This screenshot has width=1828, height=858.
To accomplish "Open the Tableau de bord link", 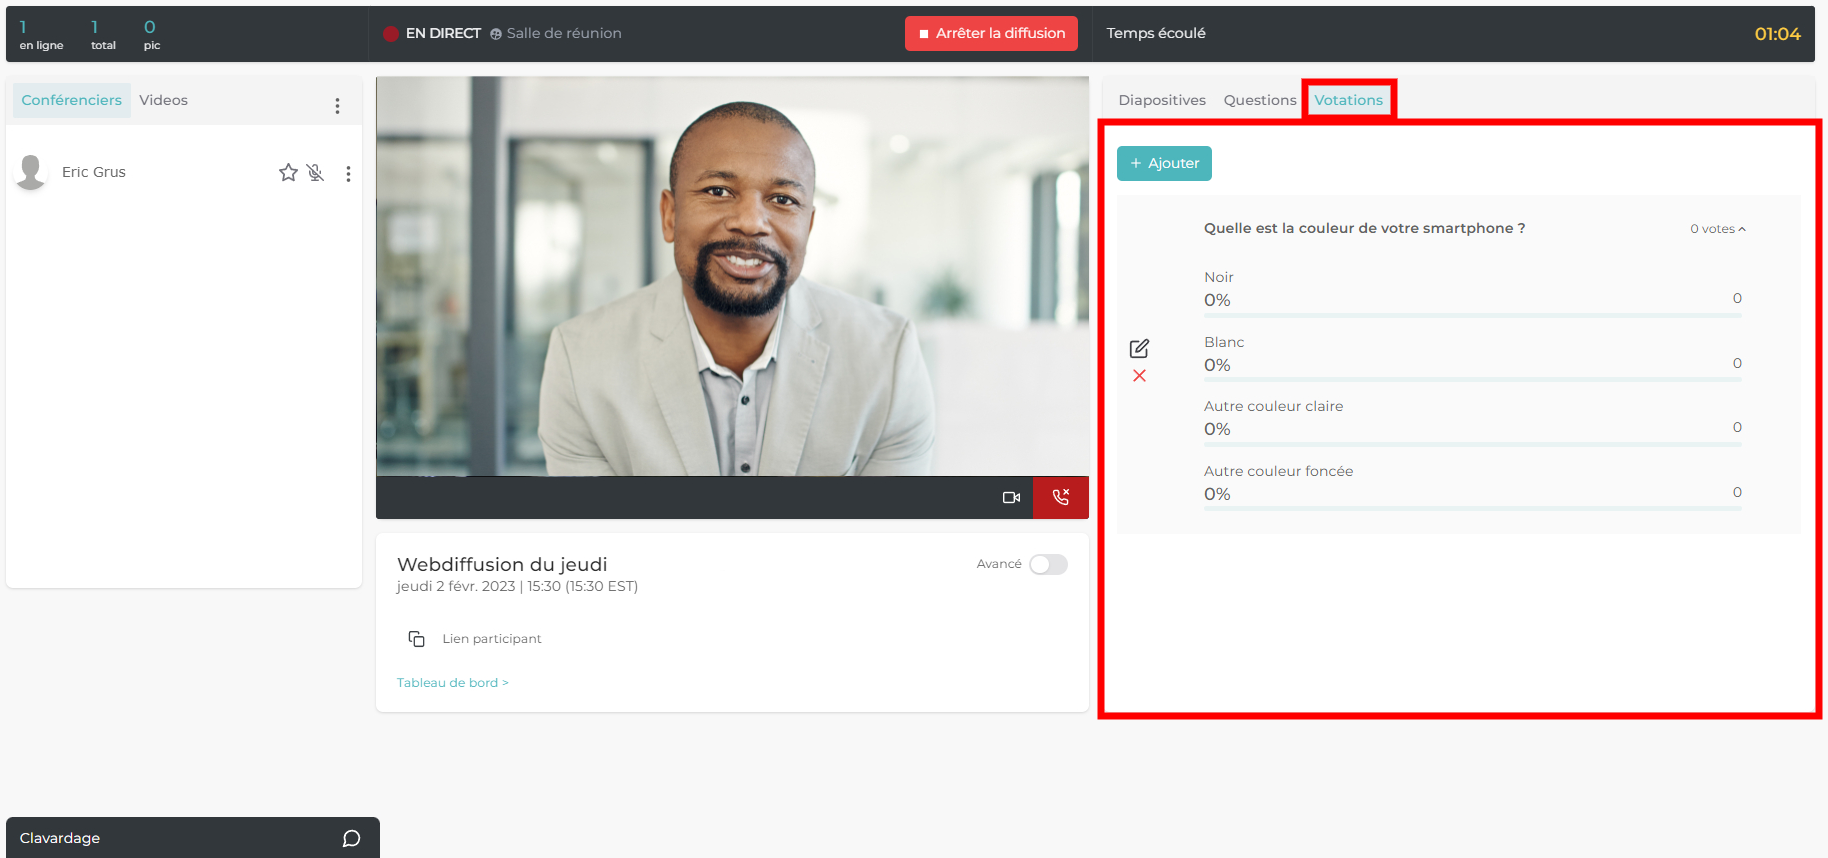I will pos(452,683).
